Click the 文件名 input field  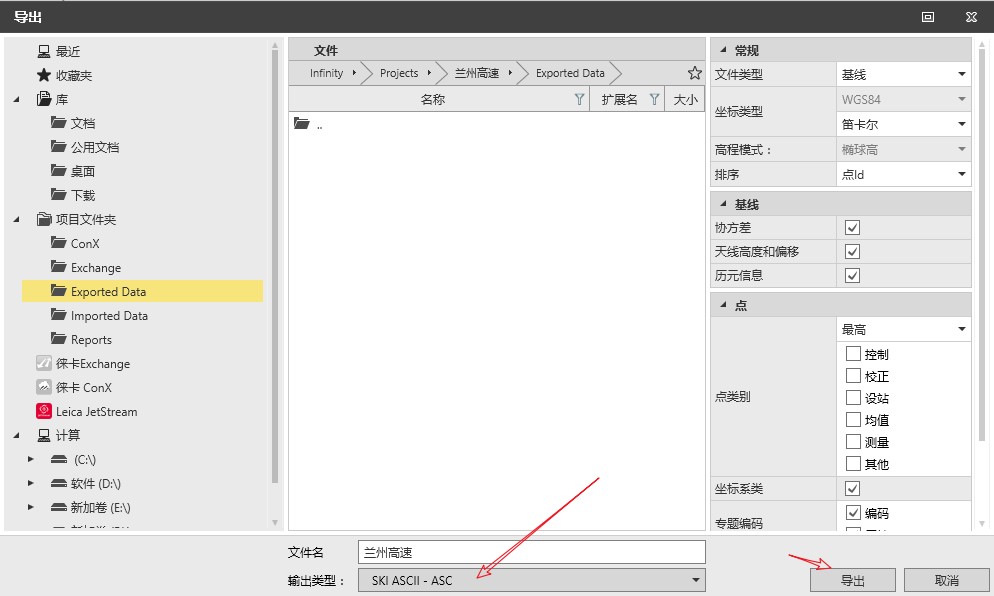tap(531, 552)
